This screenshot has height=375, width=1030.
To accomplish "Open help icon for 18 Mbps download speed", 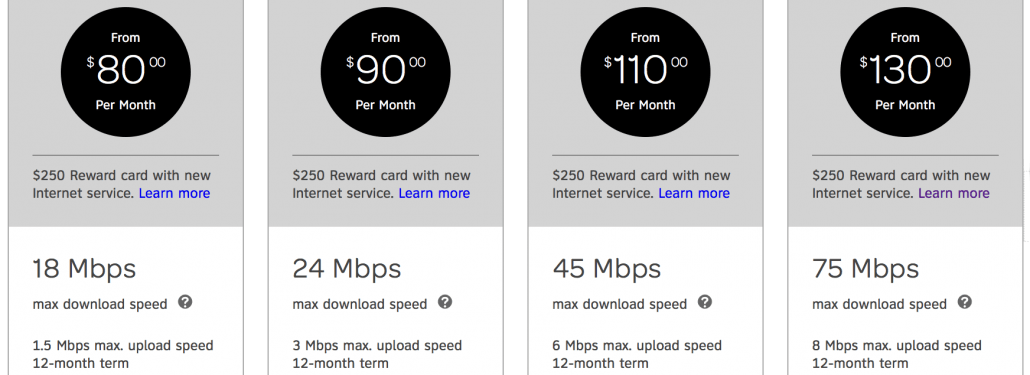I will (x=185, y=302).
